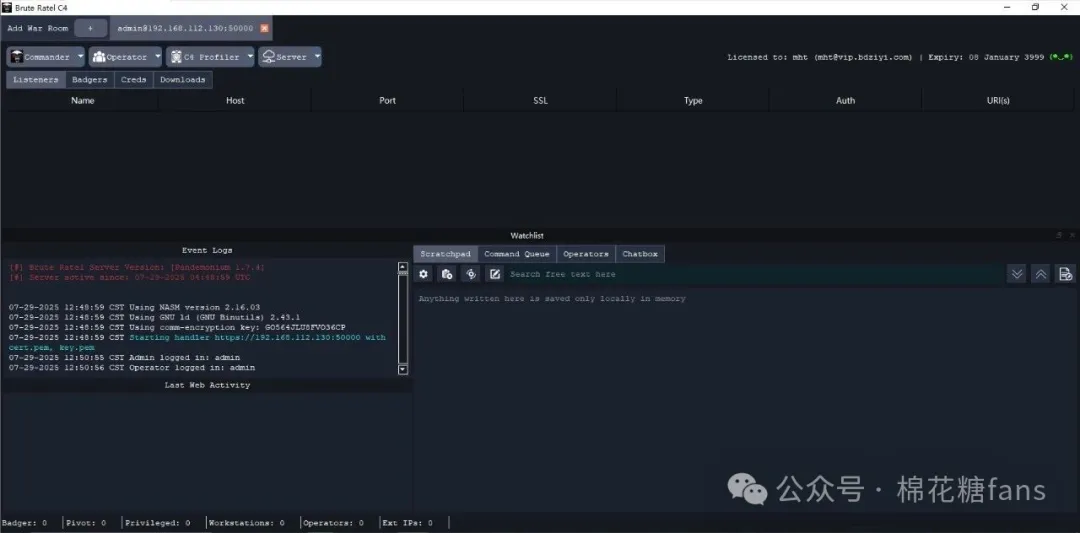This screenshot has height=533, width=1080.
Task: Click the edit pencil icon beside search
Action: tap(495, 274)
